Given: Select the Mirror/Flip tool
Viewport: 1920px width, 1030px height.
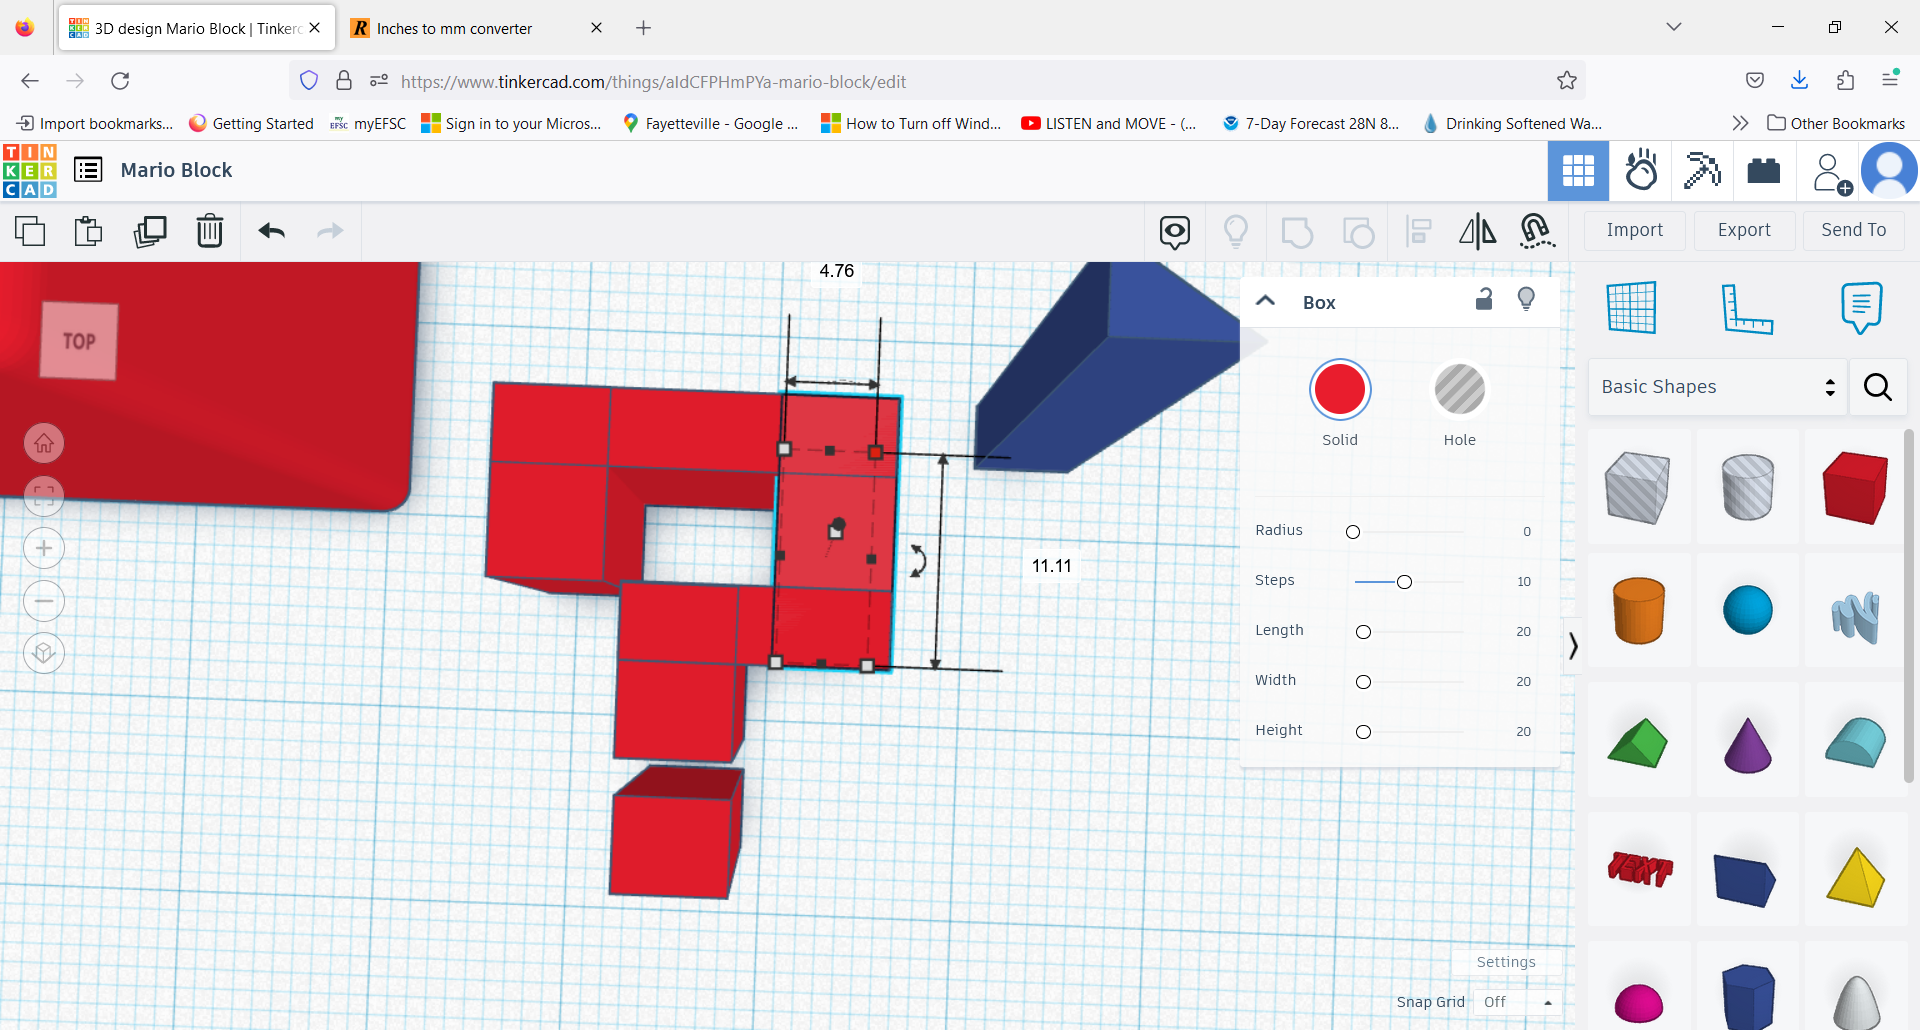Looking at the screenshot, I should [1477, 231].
